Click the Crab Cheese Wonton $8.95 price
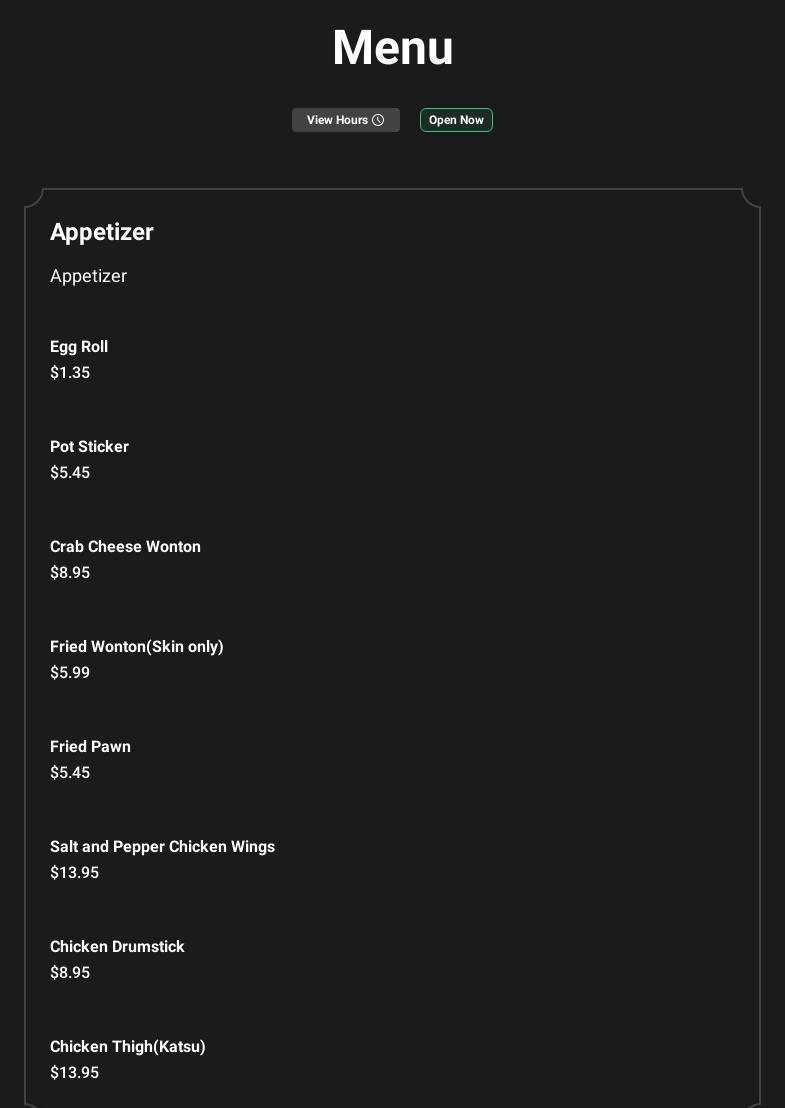Screen dimensions: 785x1108 coord(70,573)
